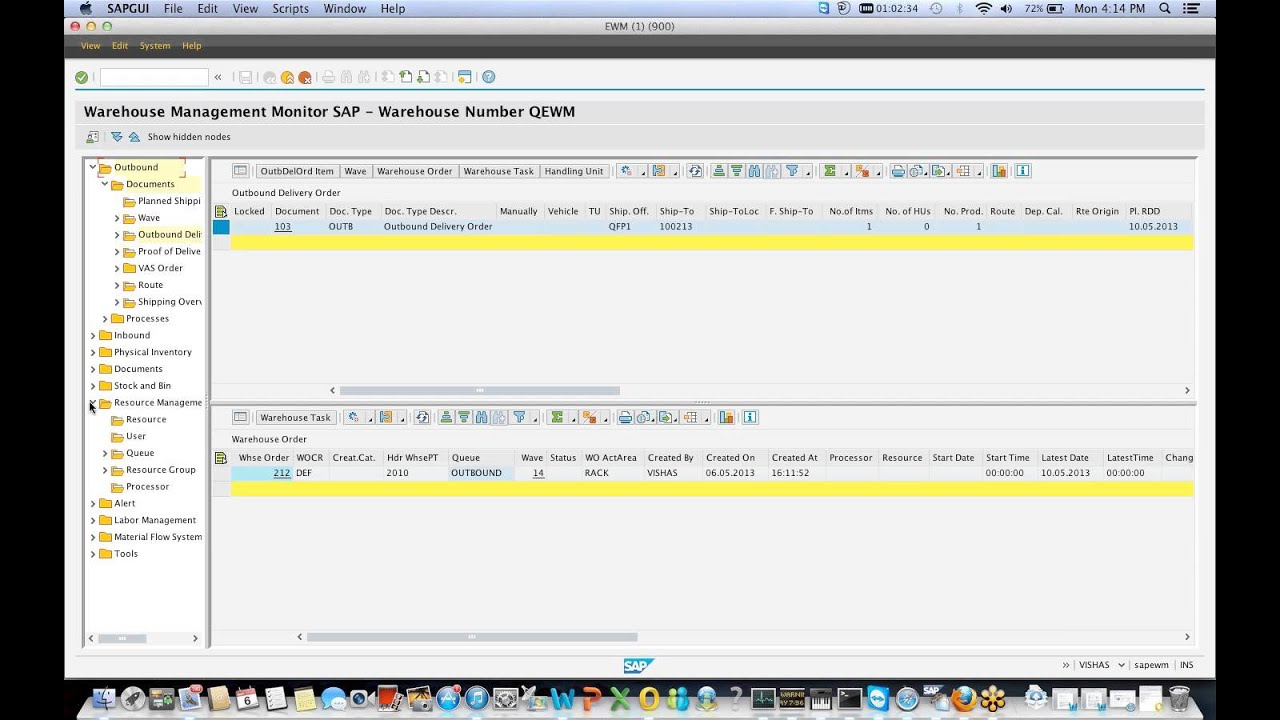Image resolution: width=1280 pixels, height=720 pixels.
Task: Expand the Inbound tree node
Action: [x=93, y=336]
